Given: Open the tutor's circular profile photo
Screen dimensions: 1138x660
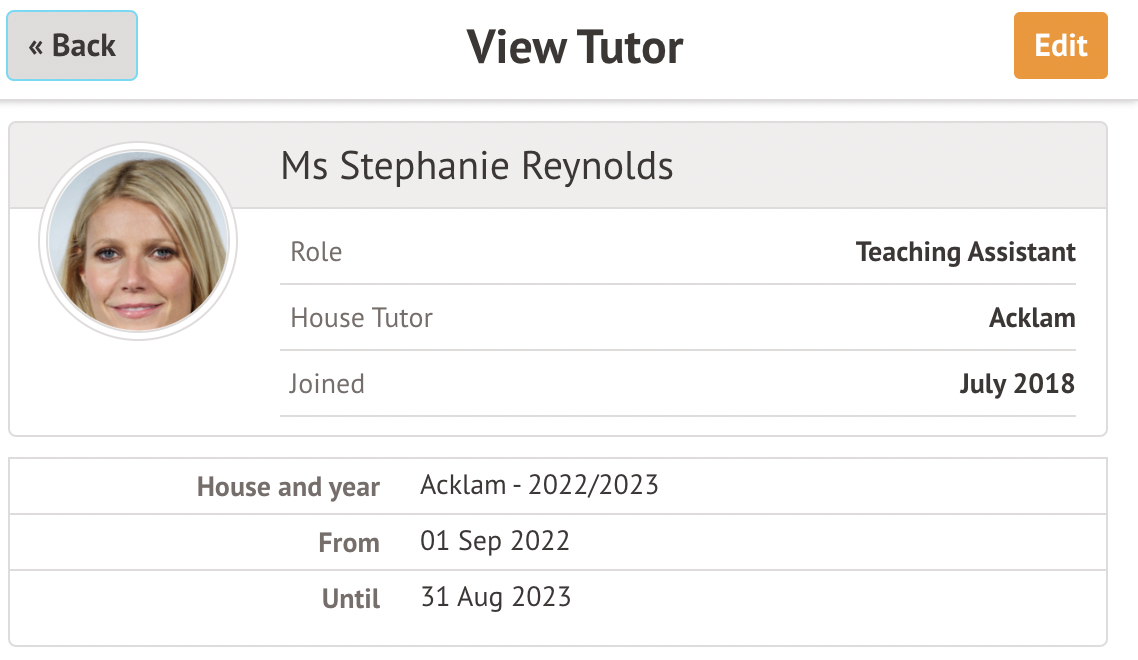Looking at the screenshot, I should [x=138, y=241].
